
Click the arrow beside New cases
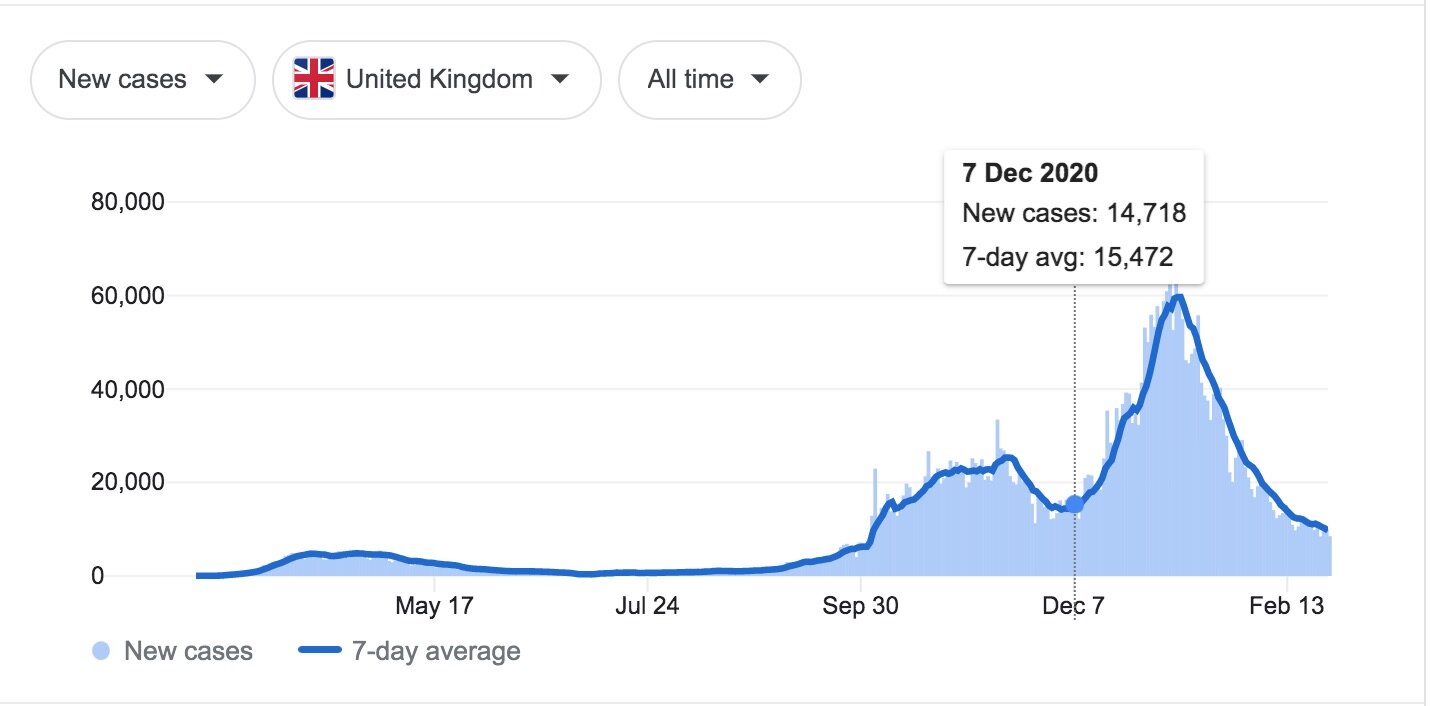213,79
